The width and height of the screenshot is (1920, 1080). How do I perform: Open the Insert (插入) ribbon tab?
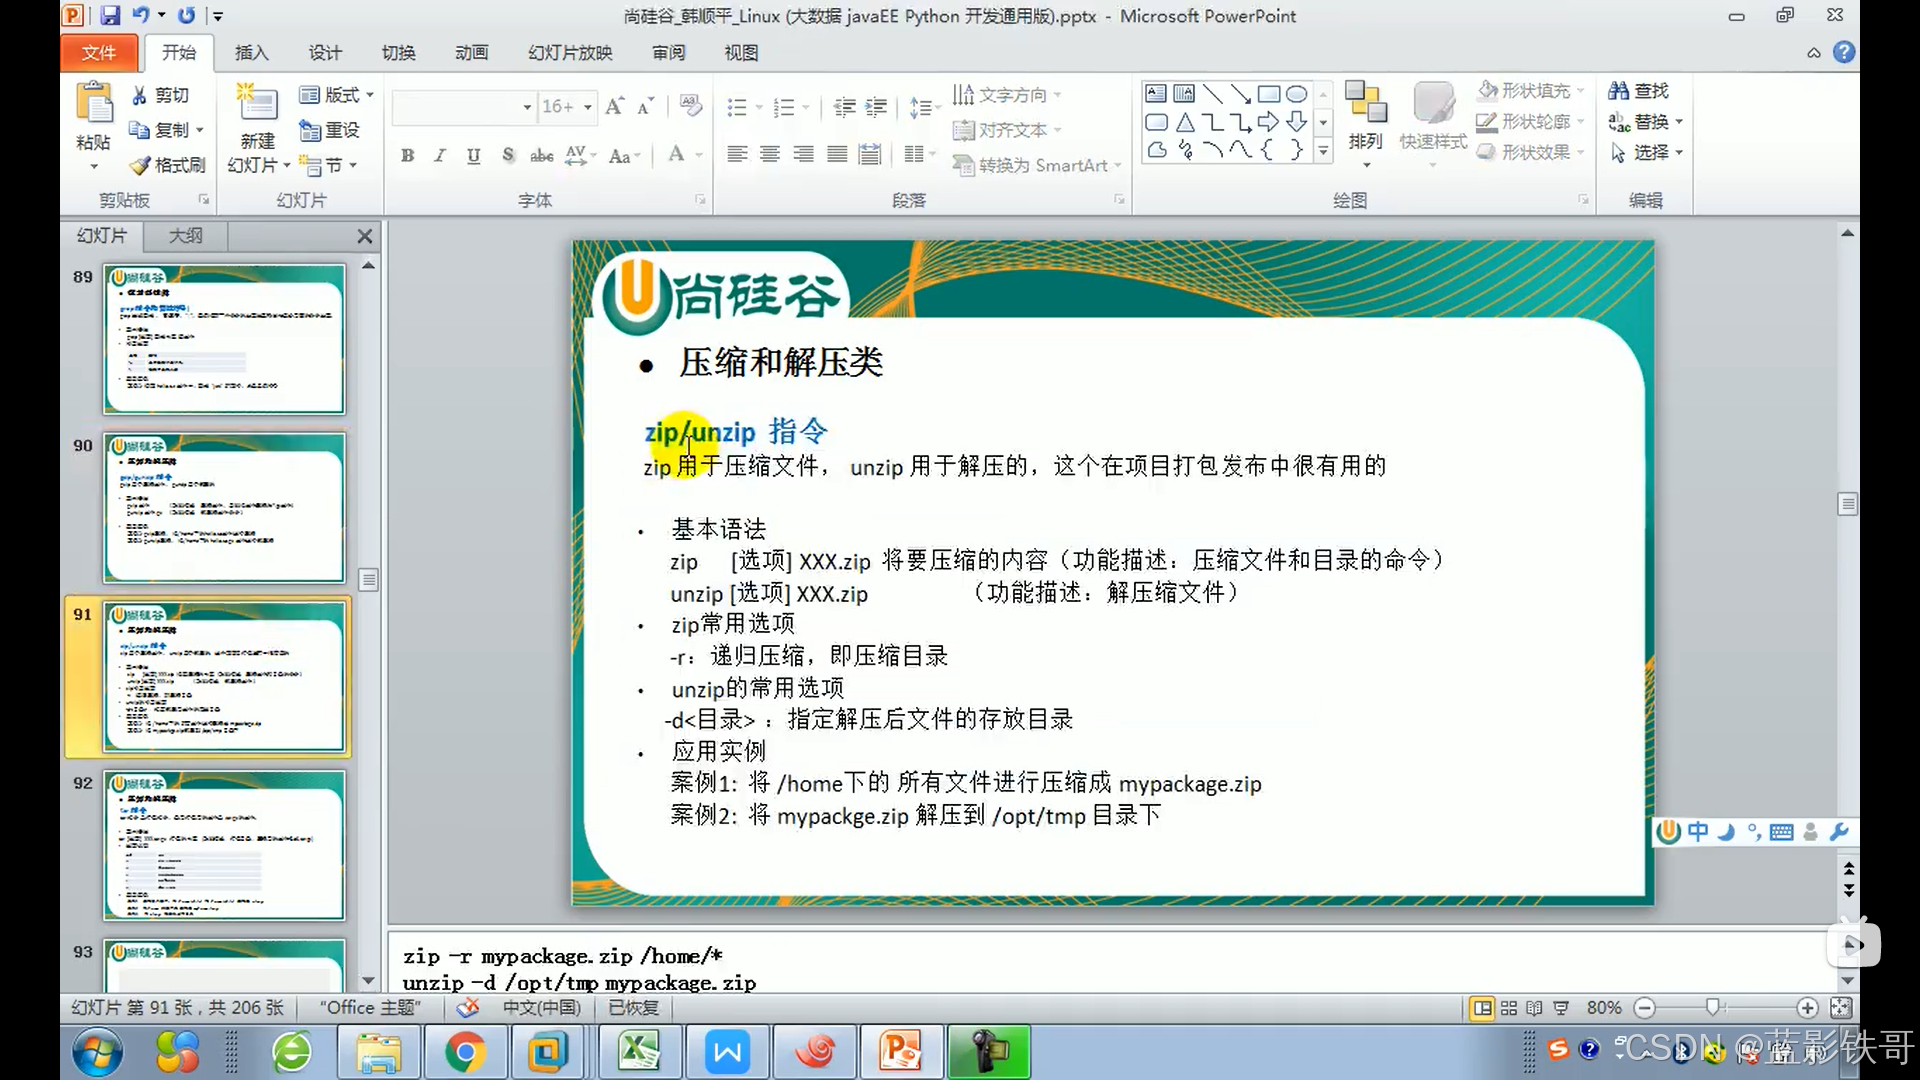tap(251, 53)
